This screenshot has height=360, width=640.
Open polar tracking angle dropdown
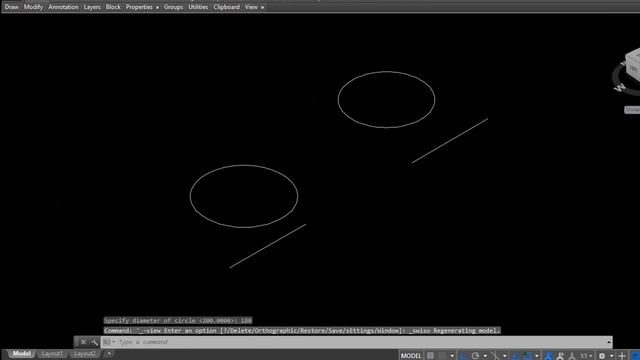pyautogui.click(x=485, y=356)
